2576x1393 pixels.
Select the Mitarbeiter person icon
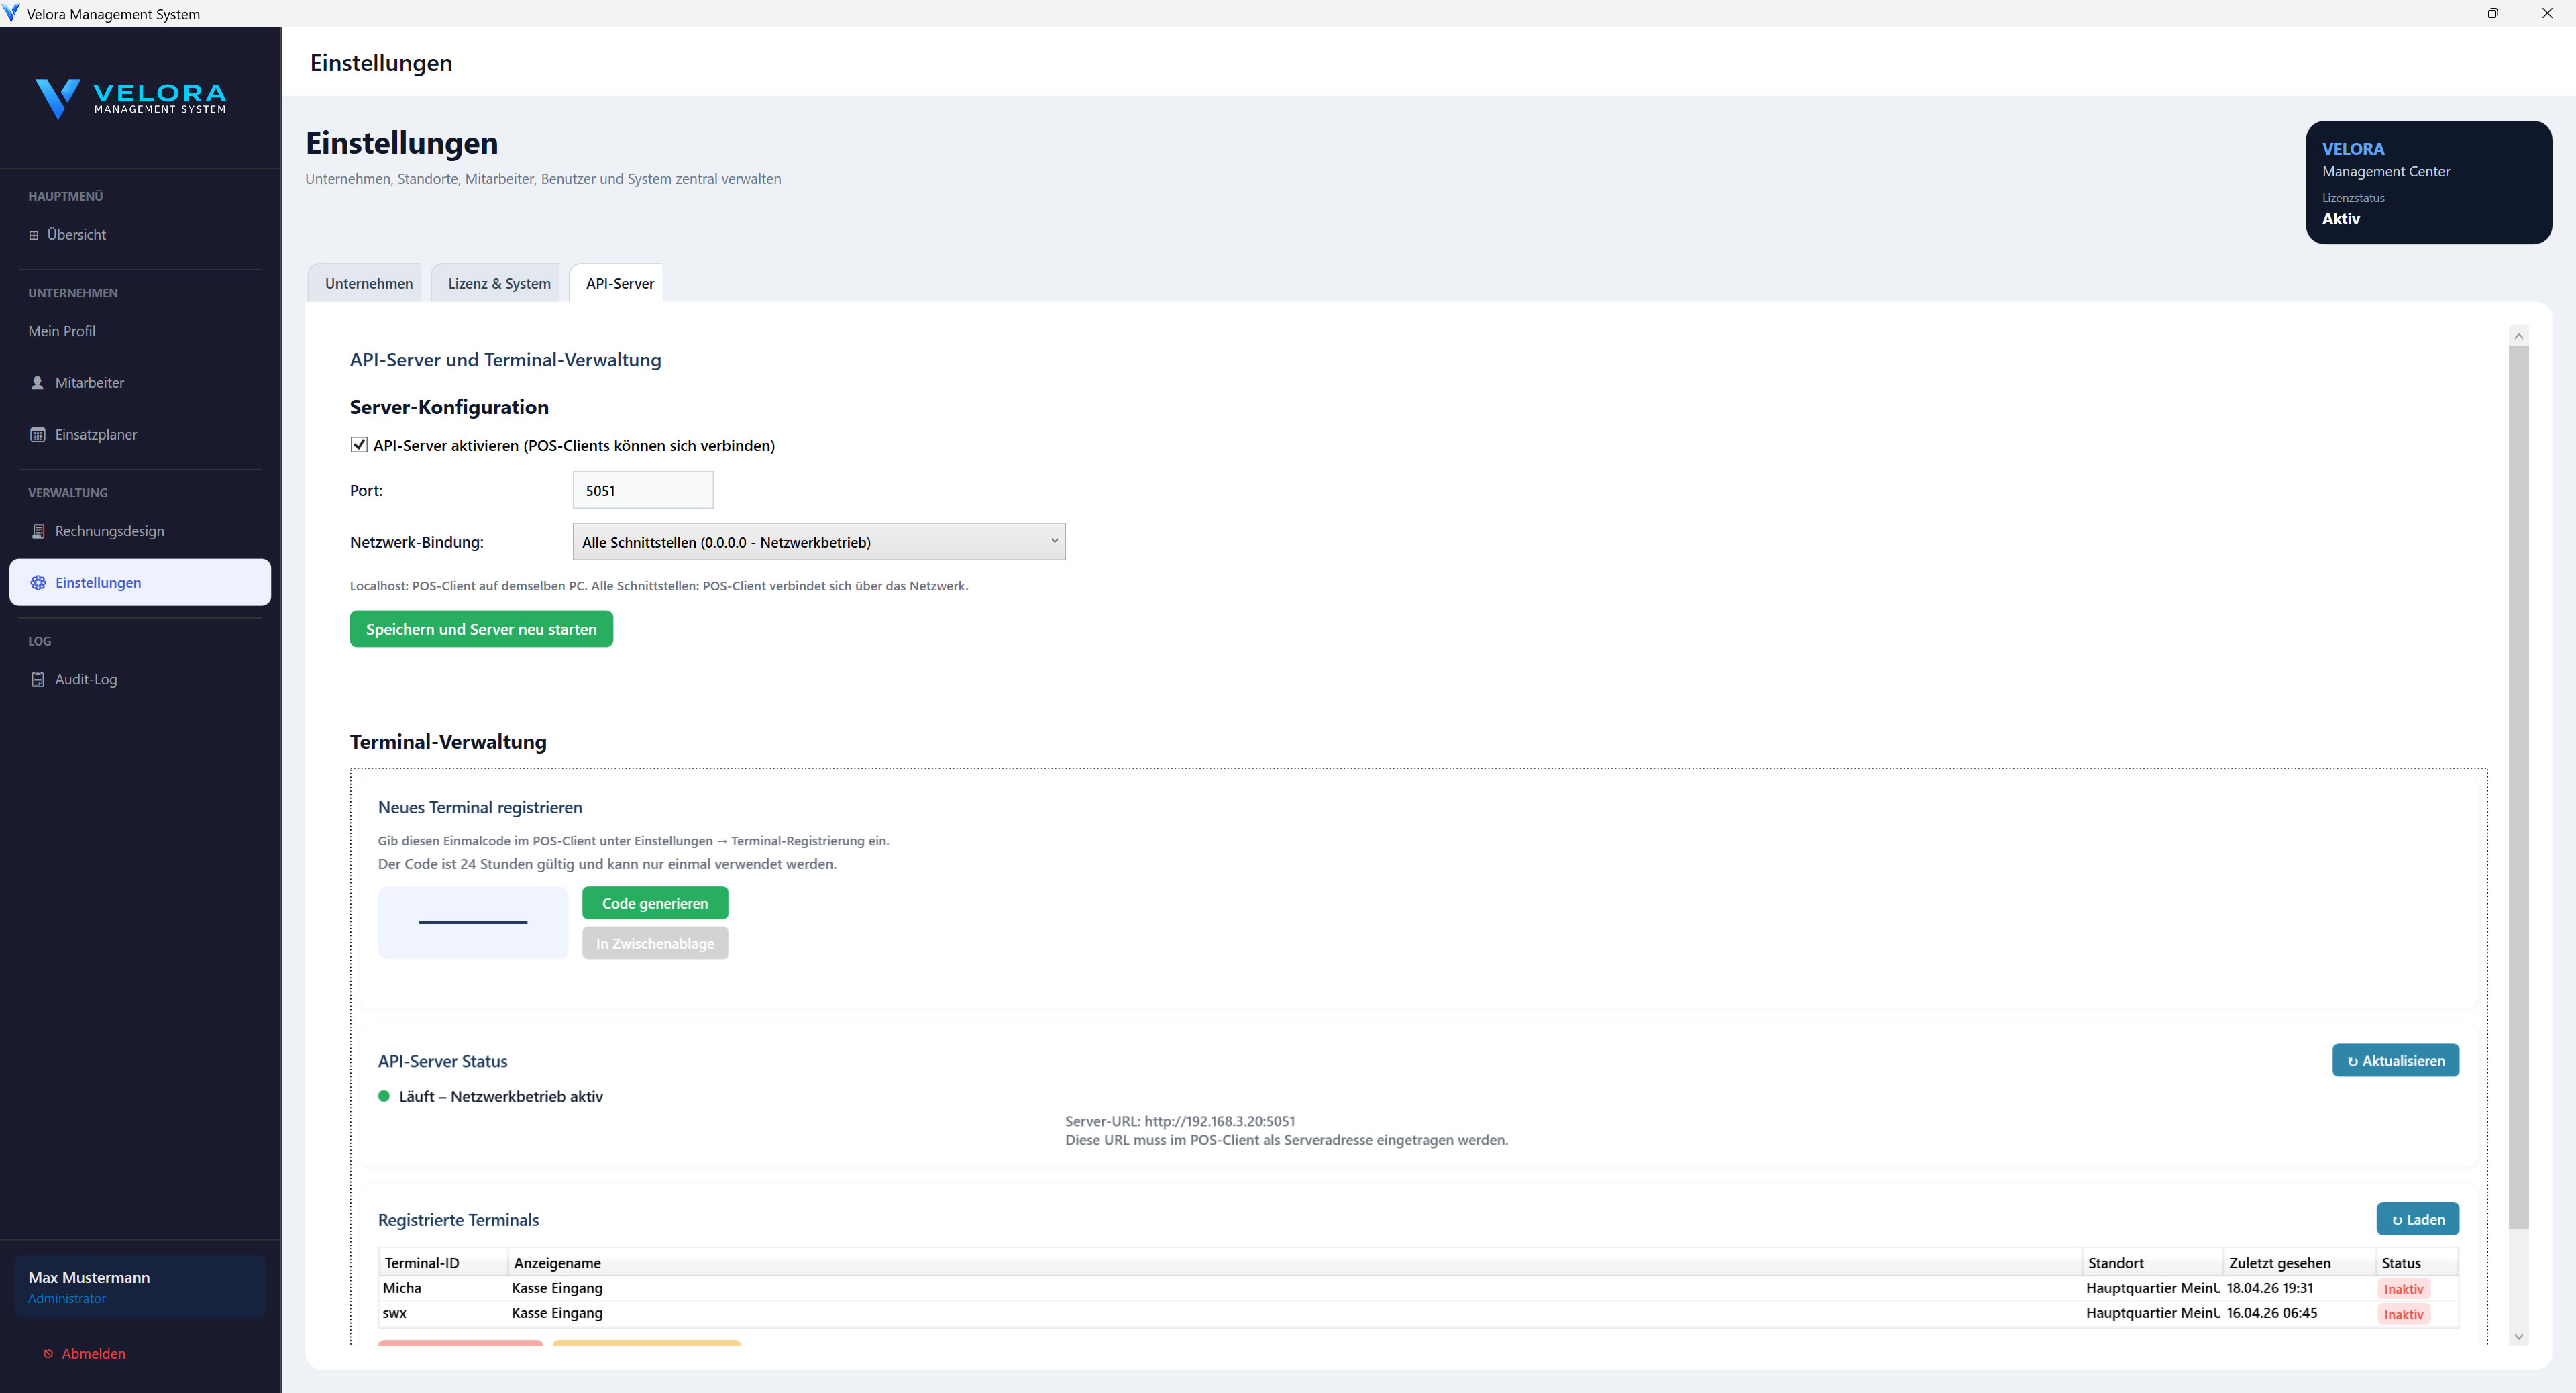[37, 382]
